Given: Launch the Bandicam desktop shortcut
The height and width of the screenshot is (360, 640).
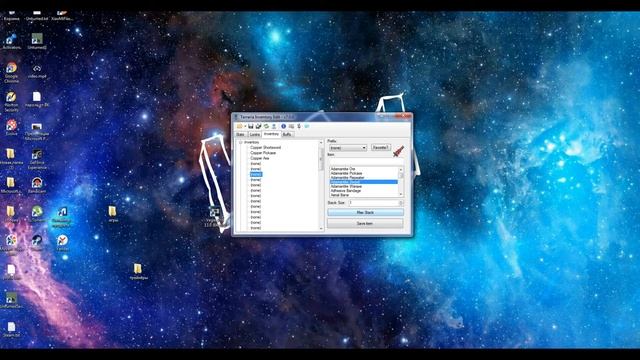Looking at the screenshot, I should pos(37,185).
